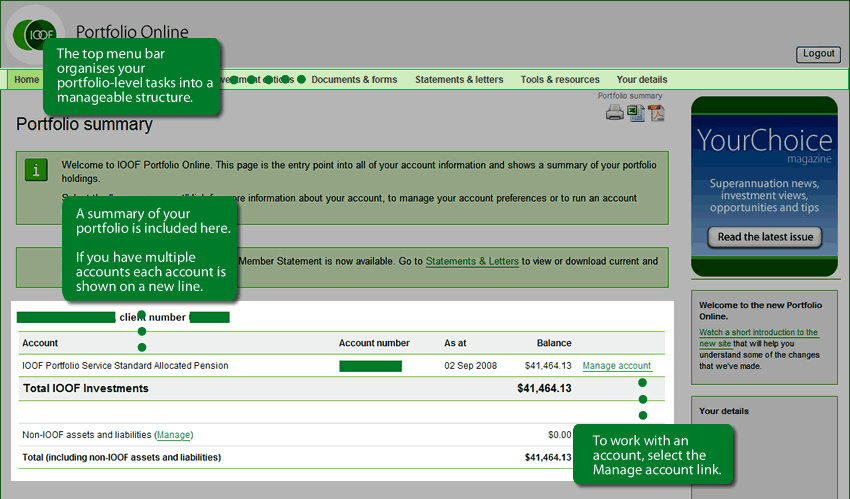Screen dimensions: 850x499
Task: Click the Manage account link
Action: 617,366
